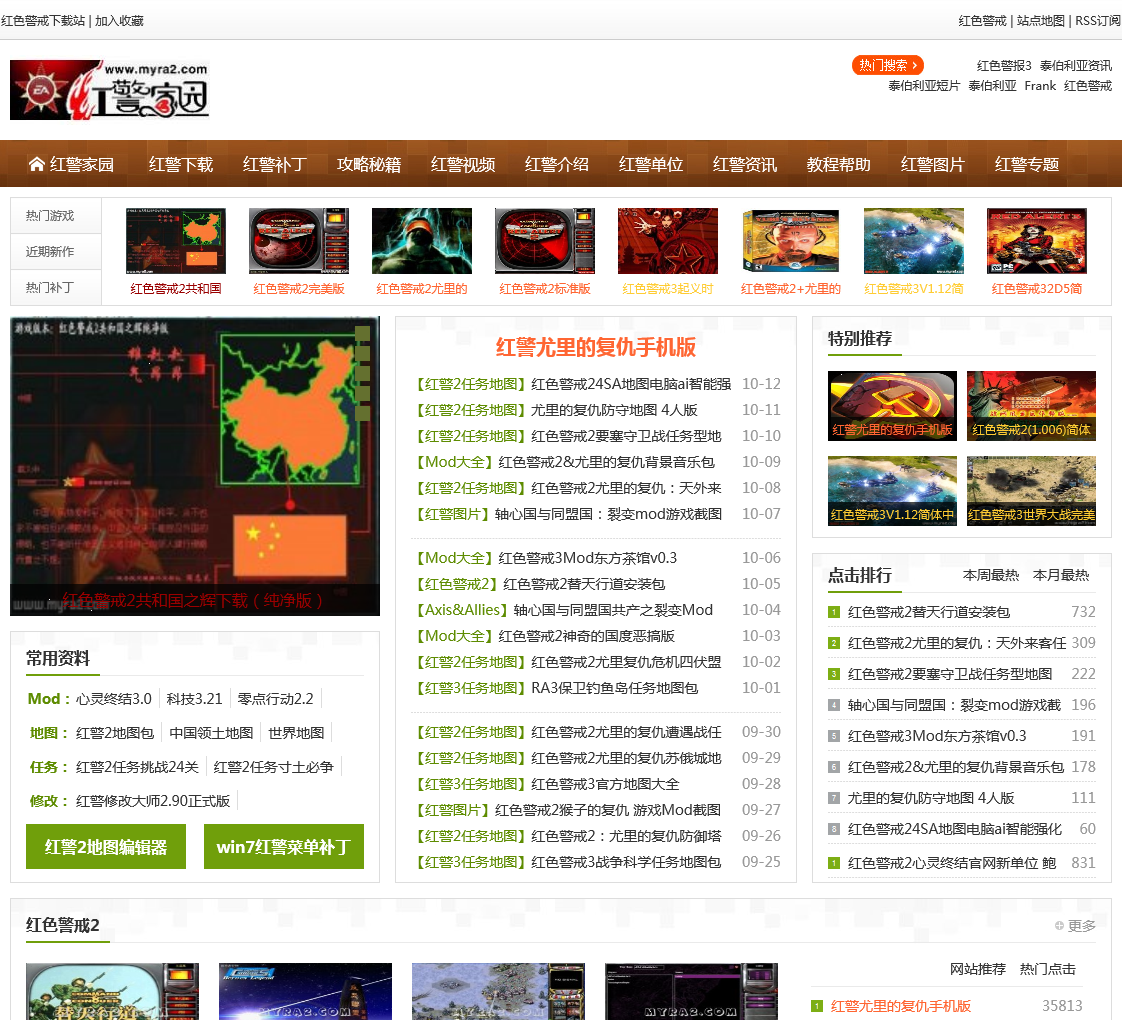Open the 红色警戒3V1.12简 thumbnail in hot games
The height and width of the screenshot is (1020, 1122).
click(914, 241)
